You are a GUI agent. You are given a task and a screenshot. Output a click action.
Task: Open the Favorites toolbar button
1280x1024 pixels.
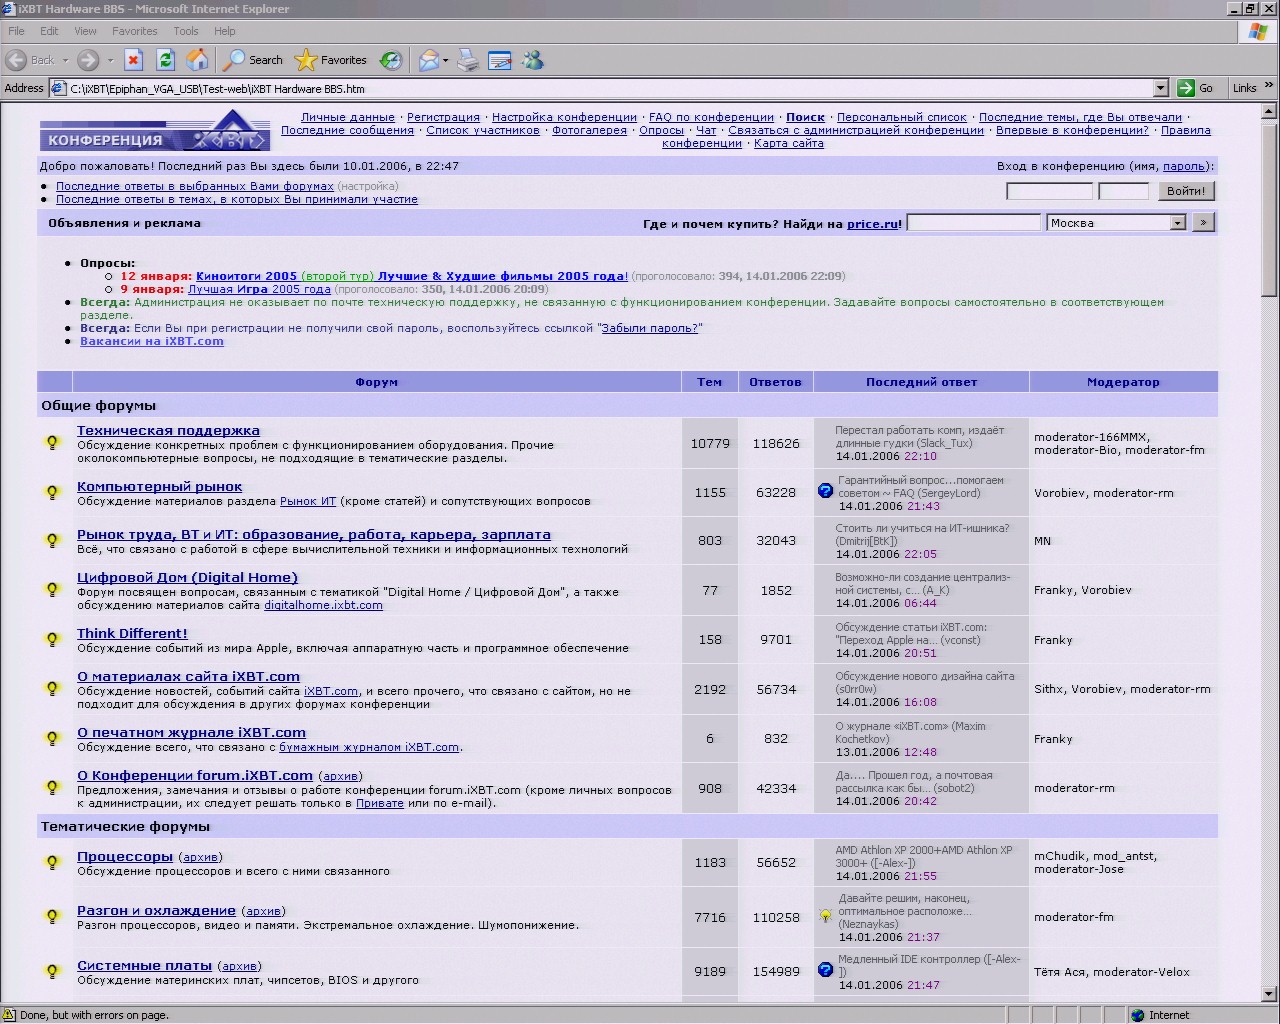pyautogui.click(x=332, y=60)
